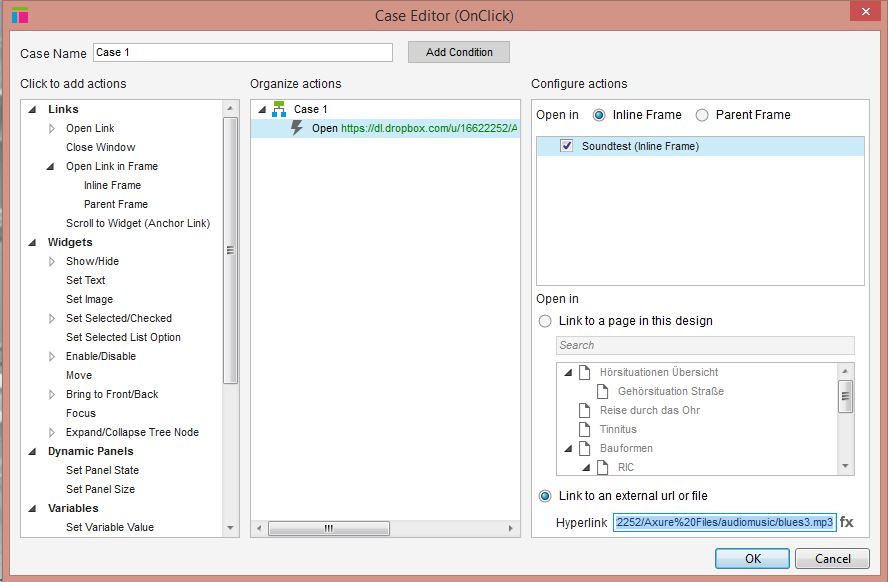
Task: Select the Close Window action
Action: click(100, 147)
